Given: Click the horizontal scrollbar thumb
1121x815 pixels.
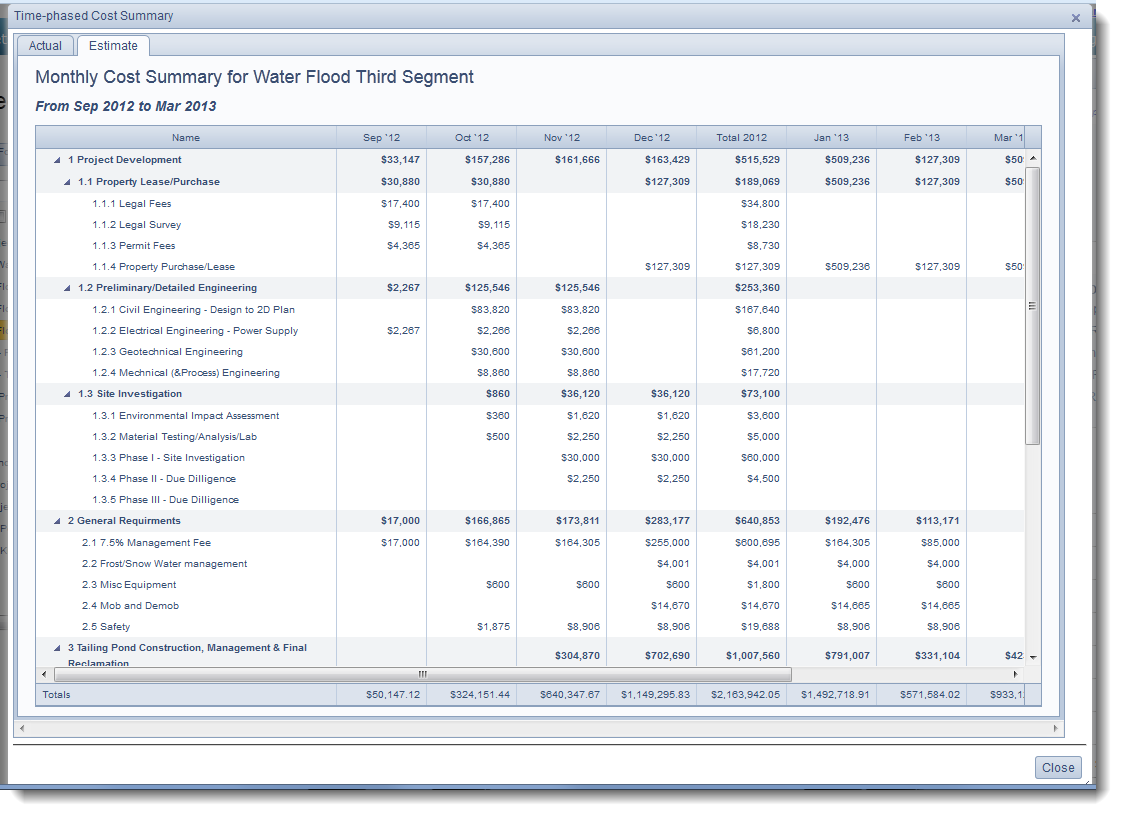Looking at the screenshot, I should point(422,675).
